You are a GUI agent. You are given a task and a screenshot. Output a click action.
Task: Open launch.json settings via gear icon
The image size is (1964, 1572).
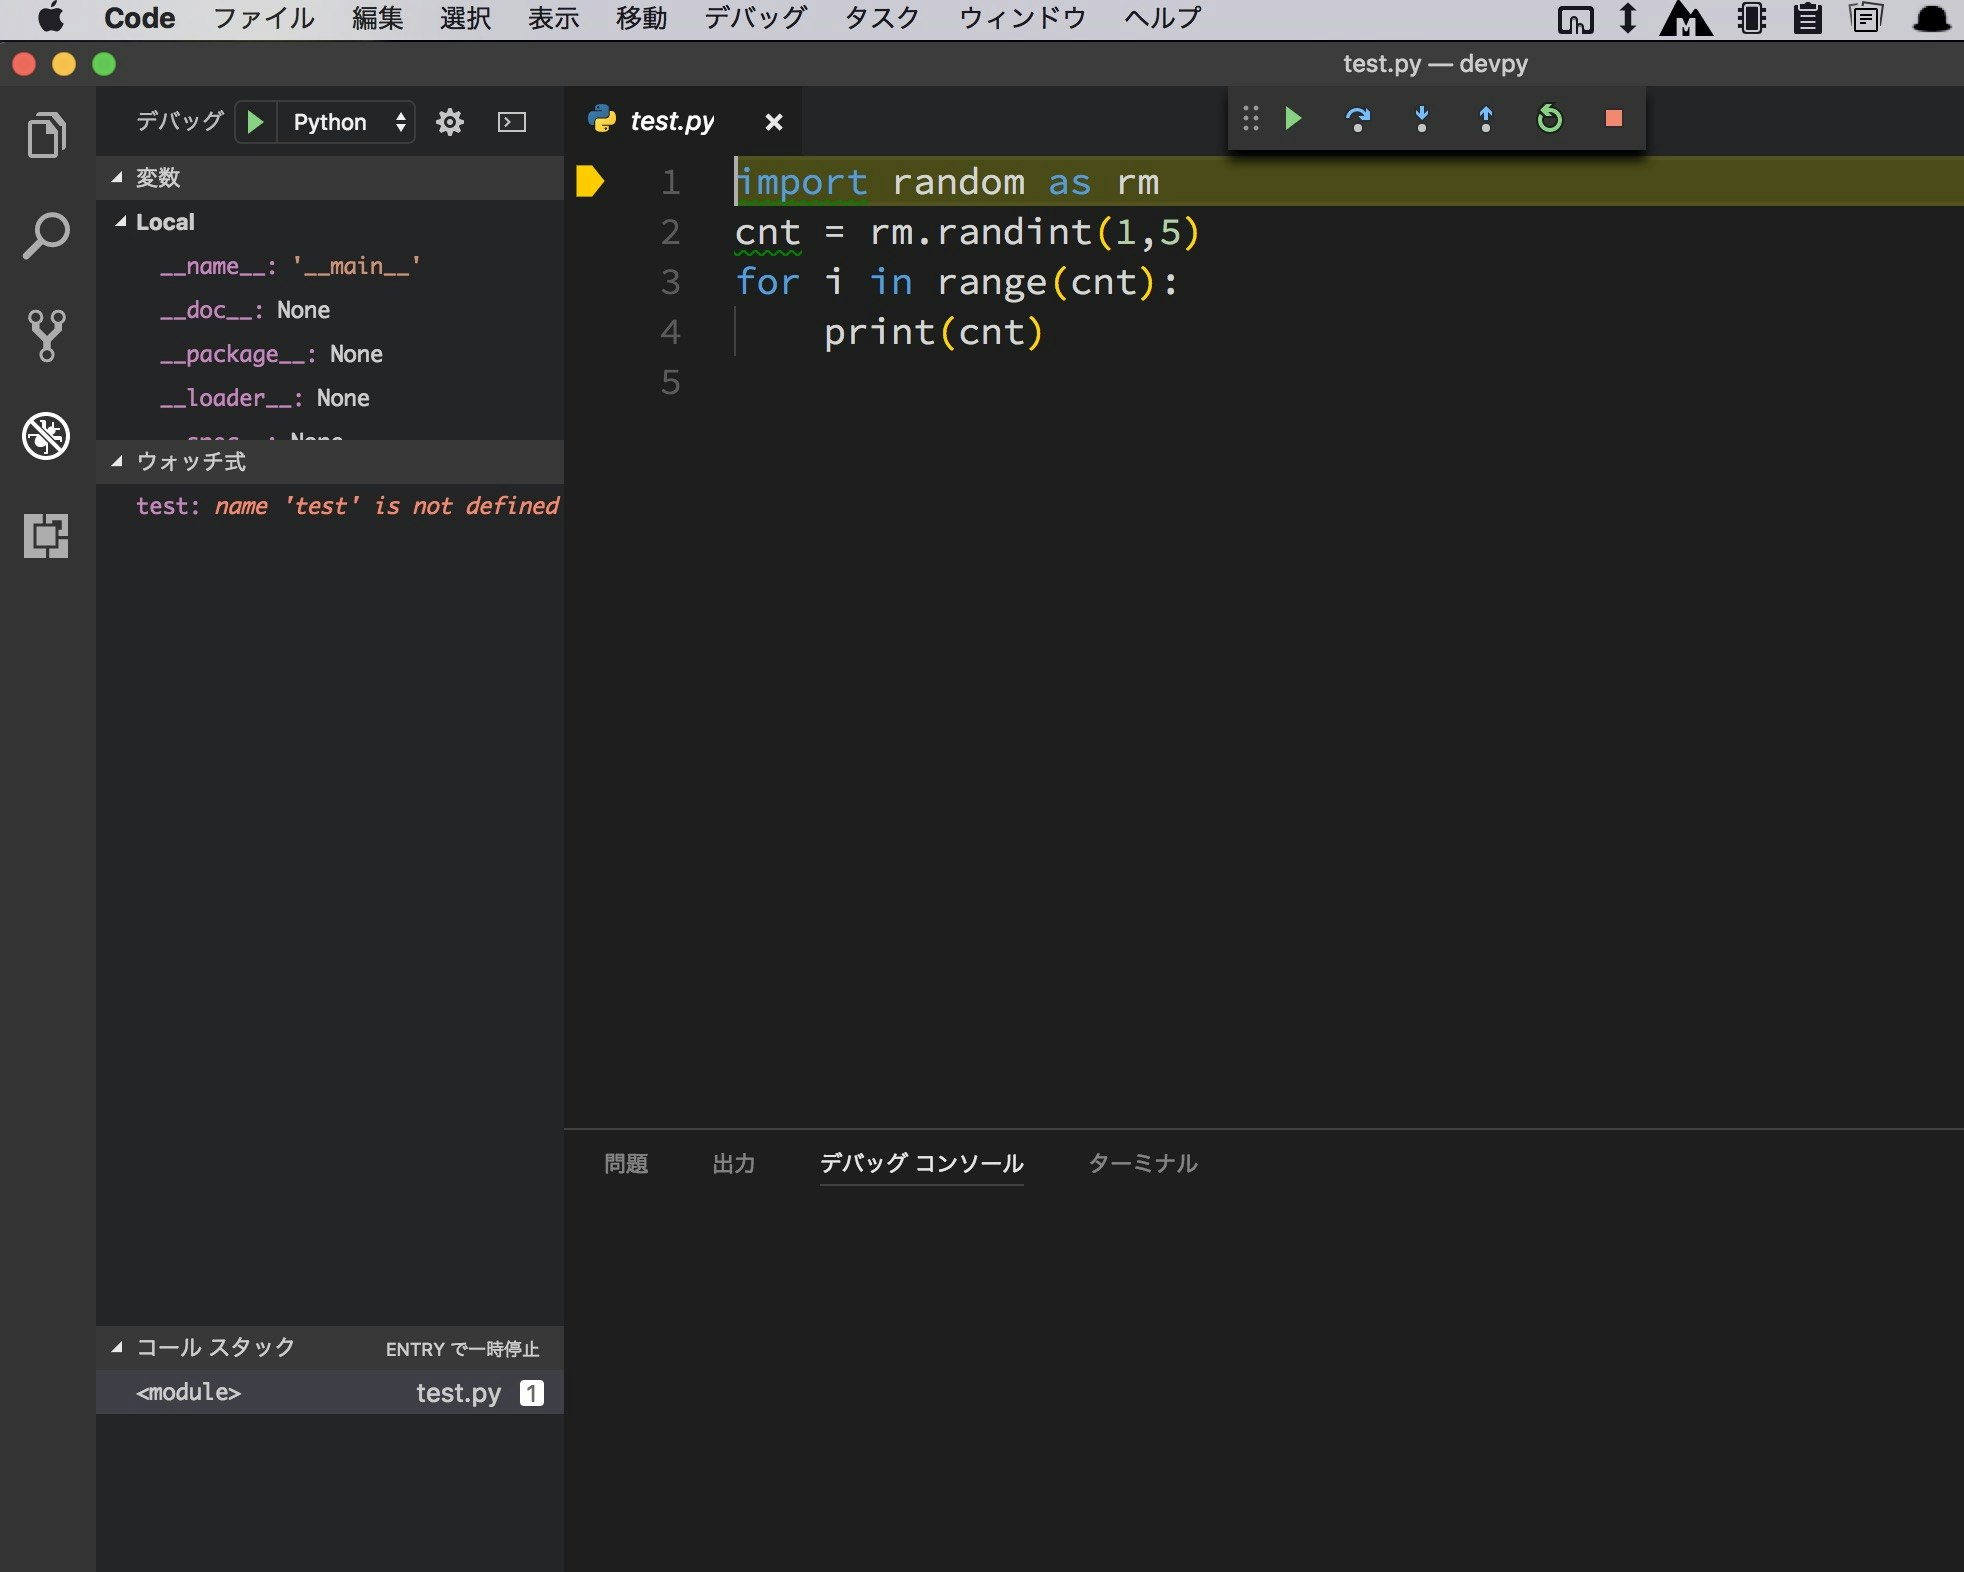pyautogui.click(x=450, y=122)
